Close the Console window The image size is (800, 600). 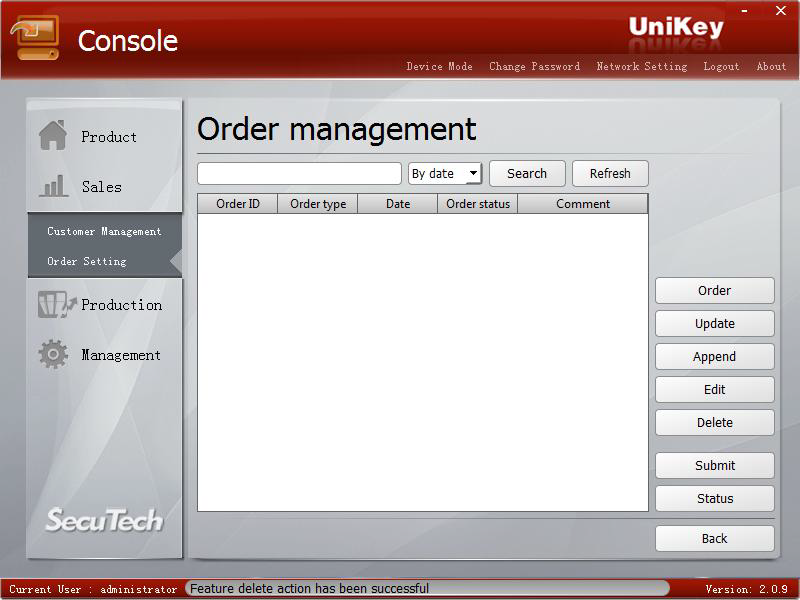781,11
